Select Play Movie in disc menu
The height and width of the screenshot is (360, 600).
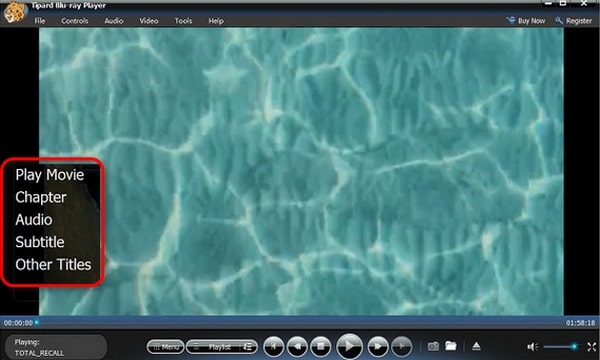tap(50, 175)
